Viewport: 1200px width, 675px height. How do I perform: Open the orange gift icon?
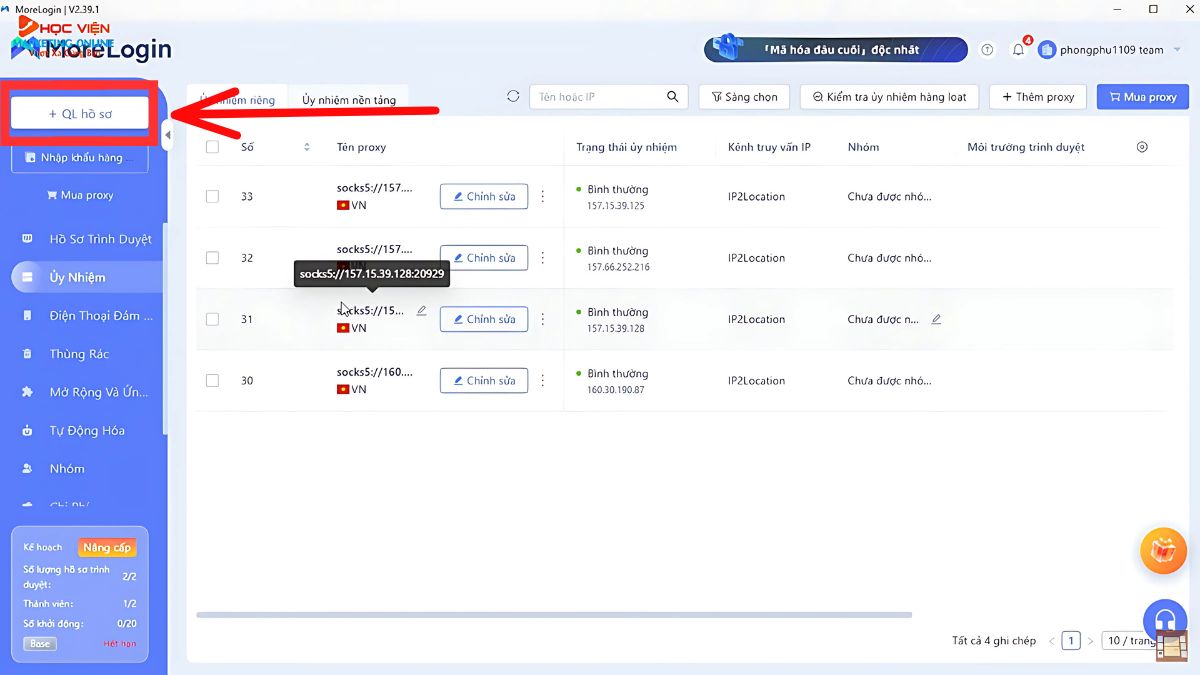[x=1164, y=550]
